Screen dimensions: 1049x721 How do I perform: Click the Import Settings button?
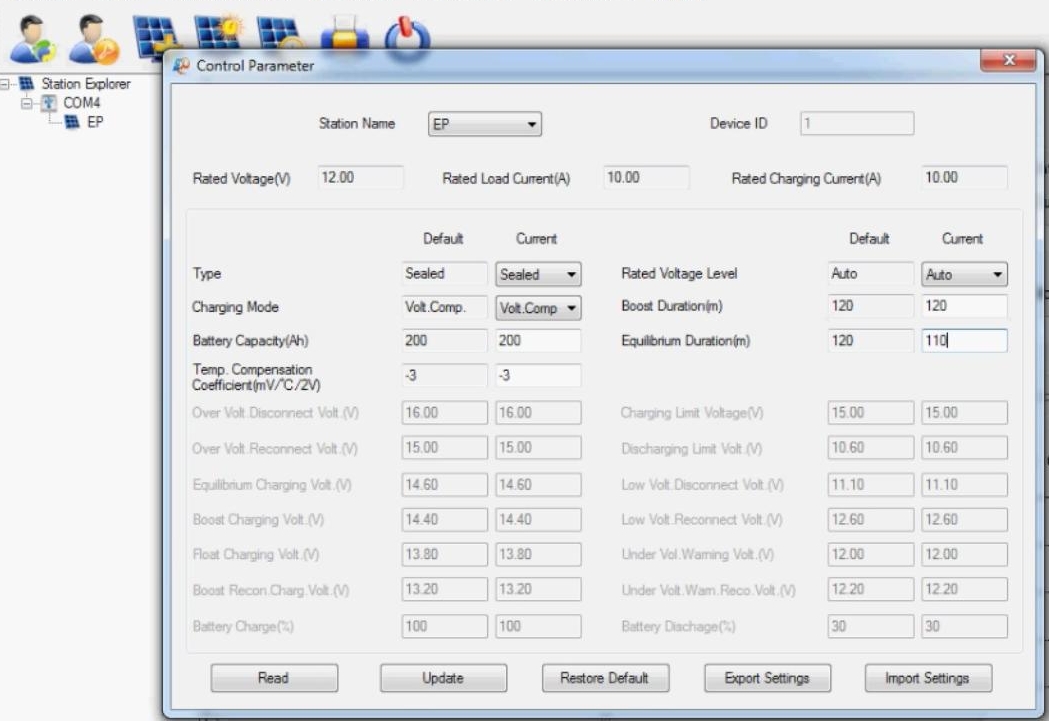click(x=927, y=678)
